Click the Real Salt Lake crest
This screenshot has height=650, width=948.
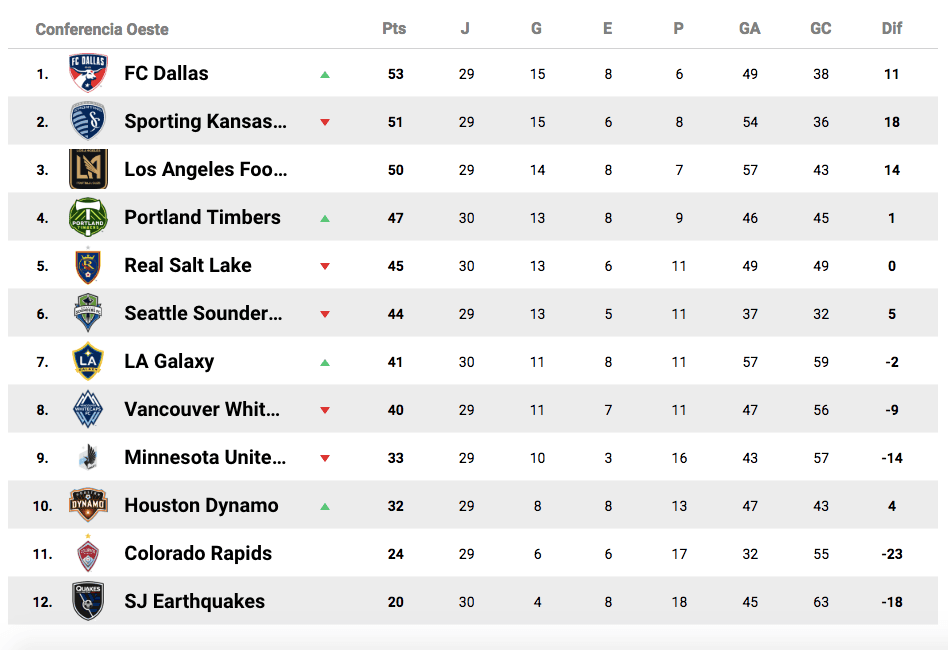(x=88, y=265)
